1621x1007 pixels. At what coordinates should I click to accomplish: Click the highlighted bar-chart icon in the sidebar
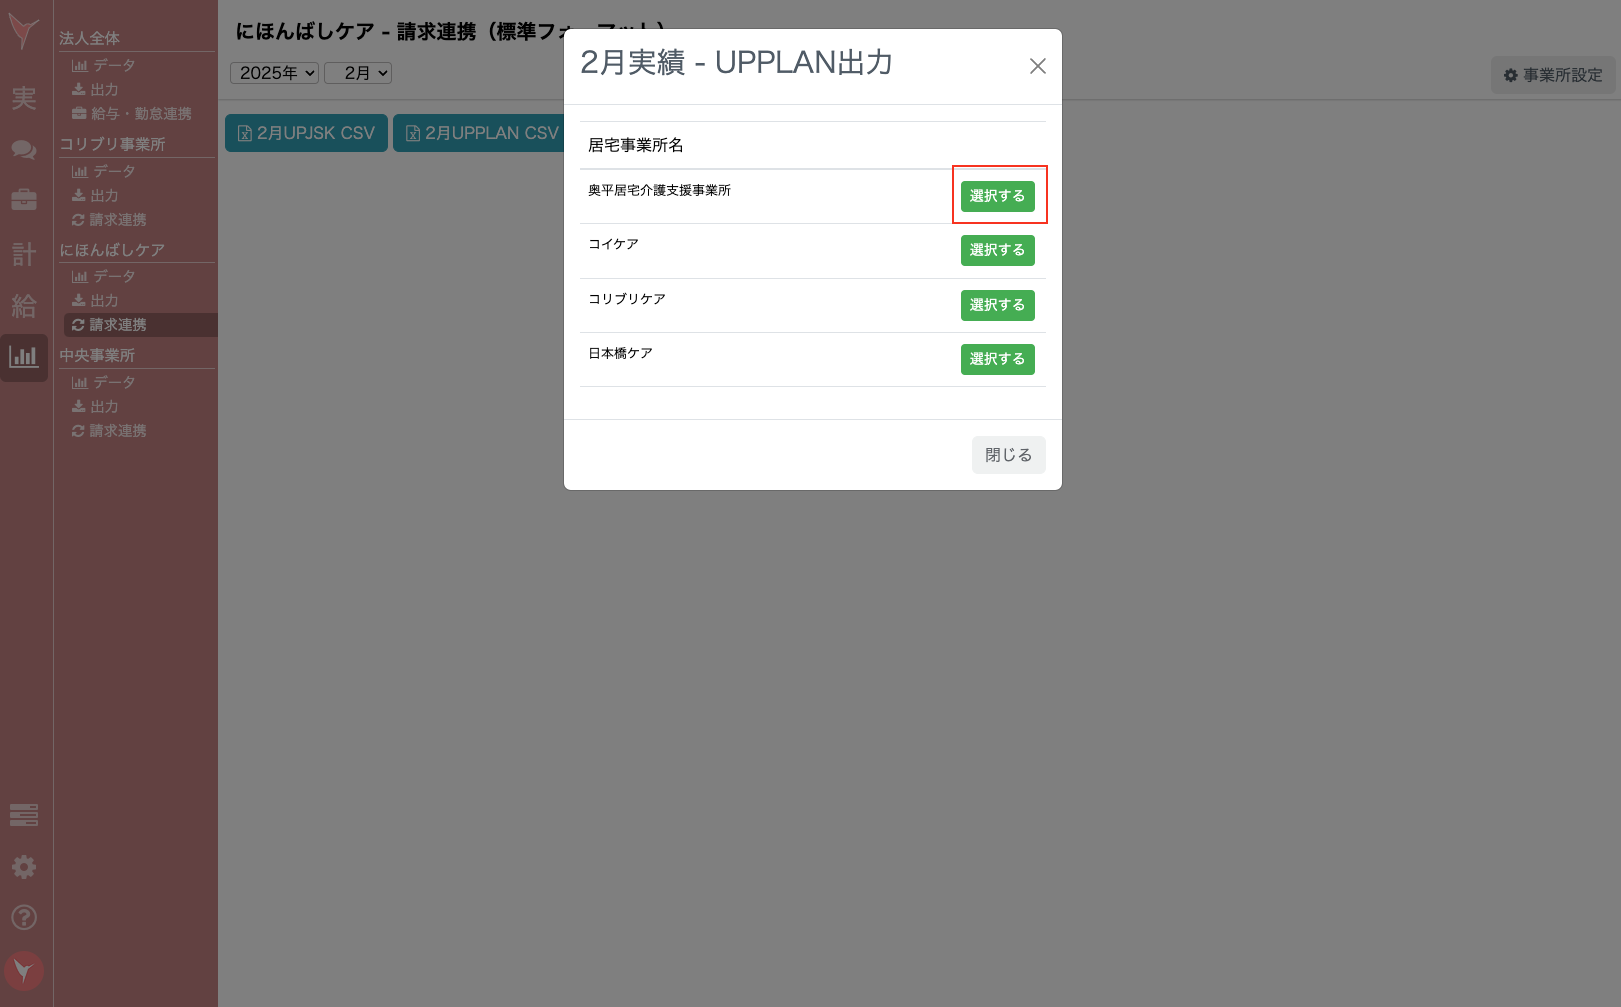pos(24,357)
